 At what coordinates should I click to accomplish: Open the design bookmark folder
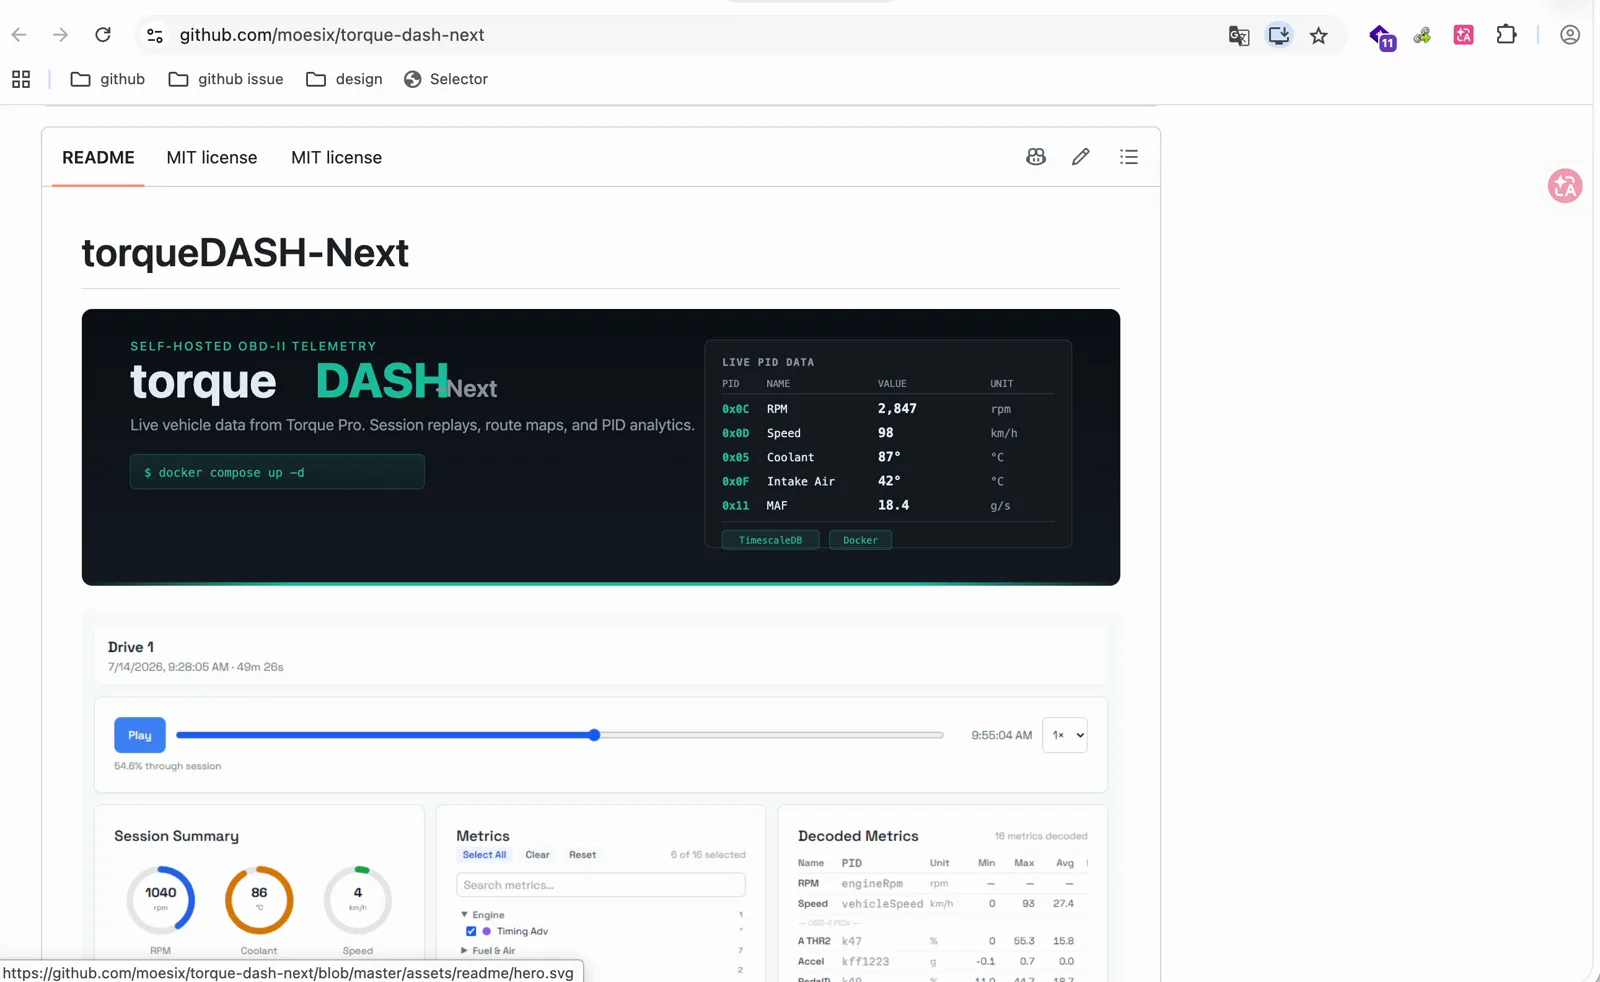345,79
